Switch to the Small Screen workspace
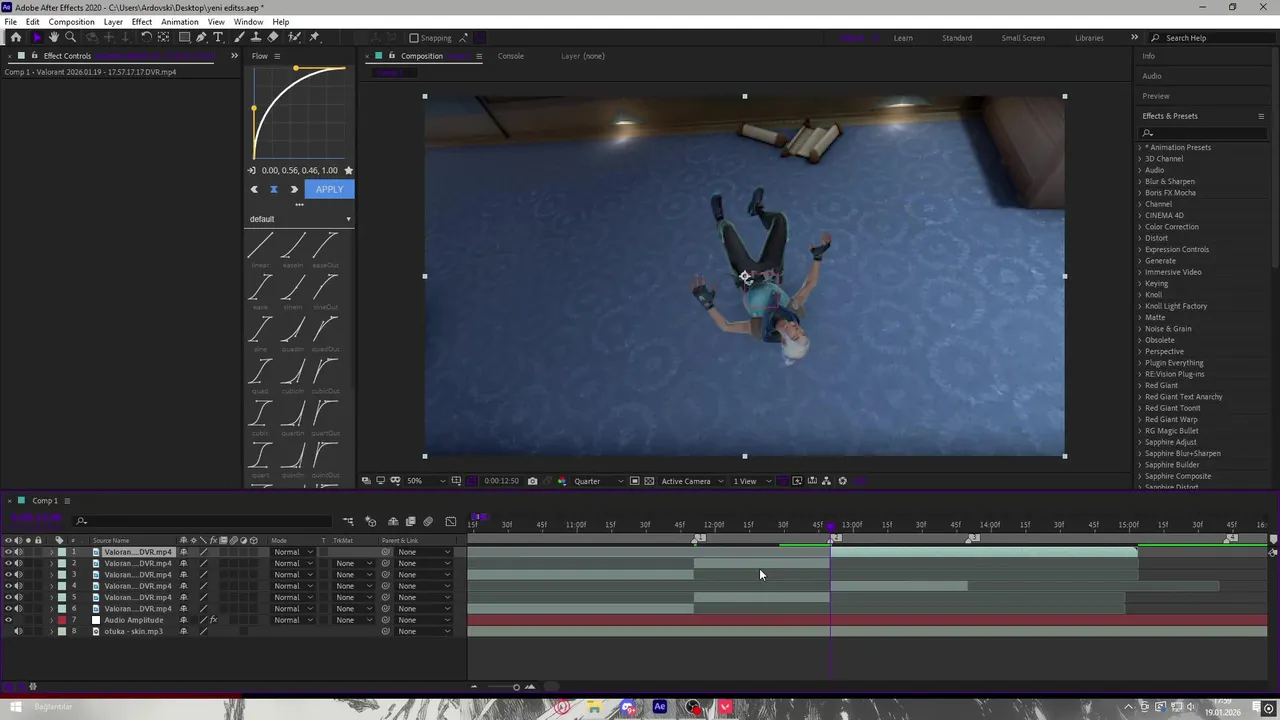 tap(1023, 38)
